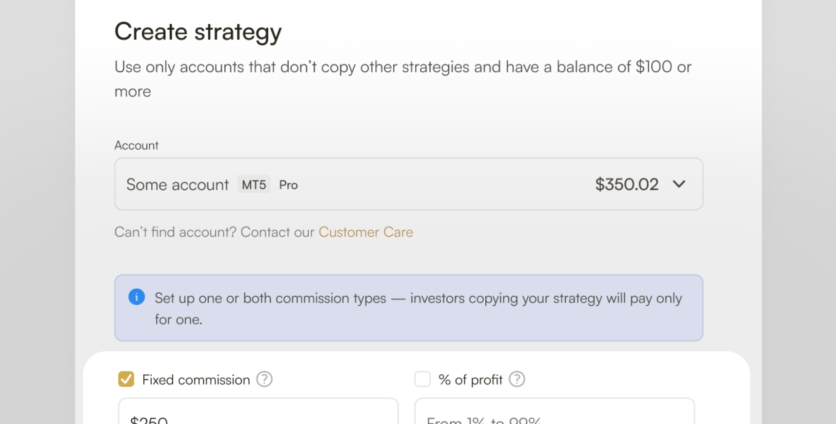
Task: Click the help icon beside % of profit
Action: tap(517, 379)
